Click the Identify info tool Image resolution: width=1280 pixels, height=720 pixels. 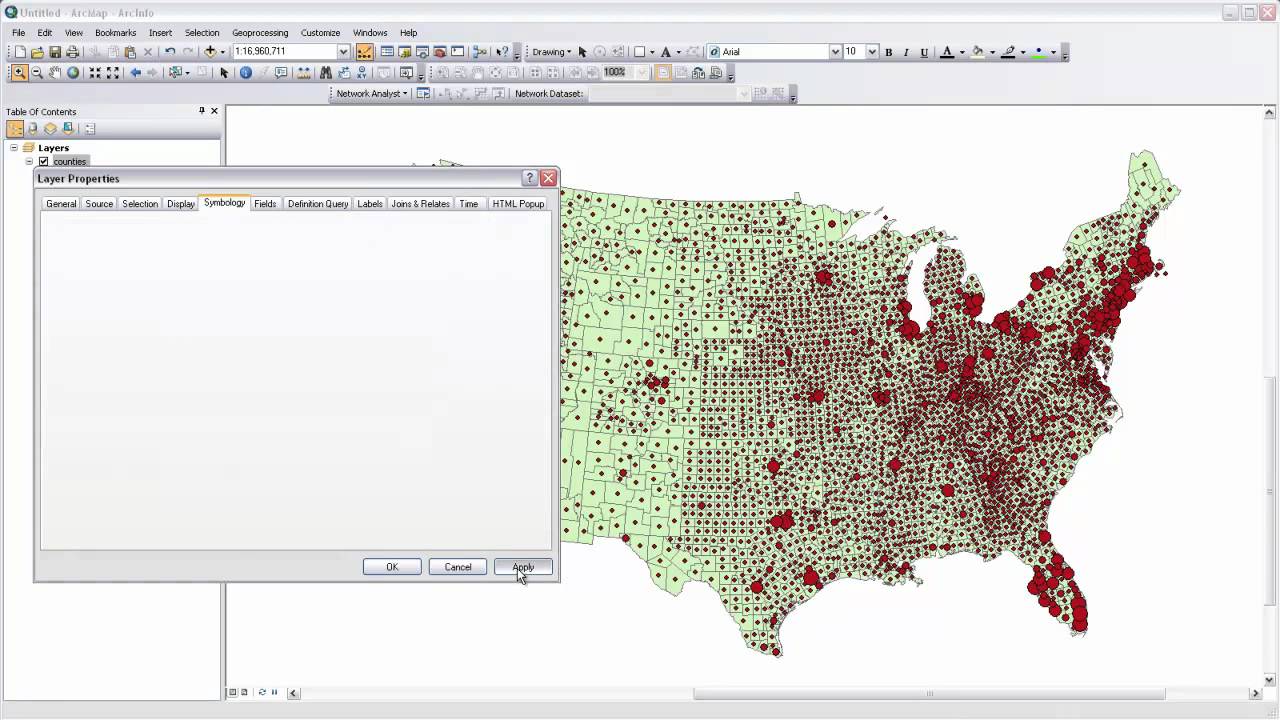coord(245,73)
